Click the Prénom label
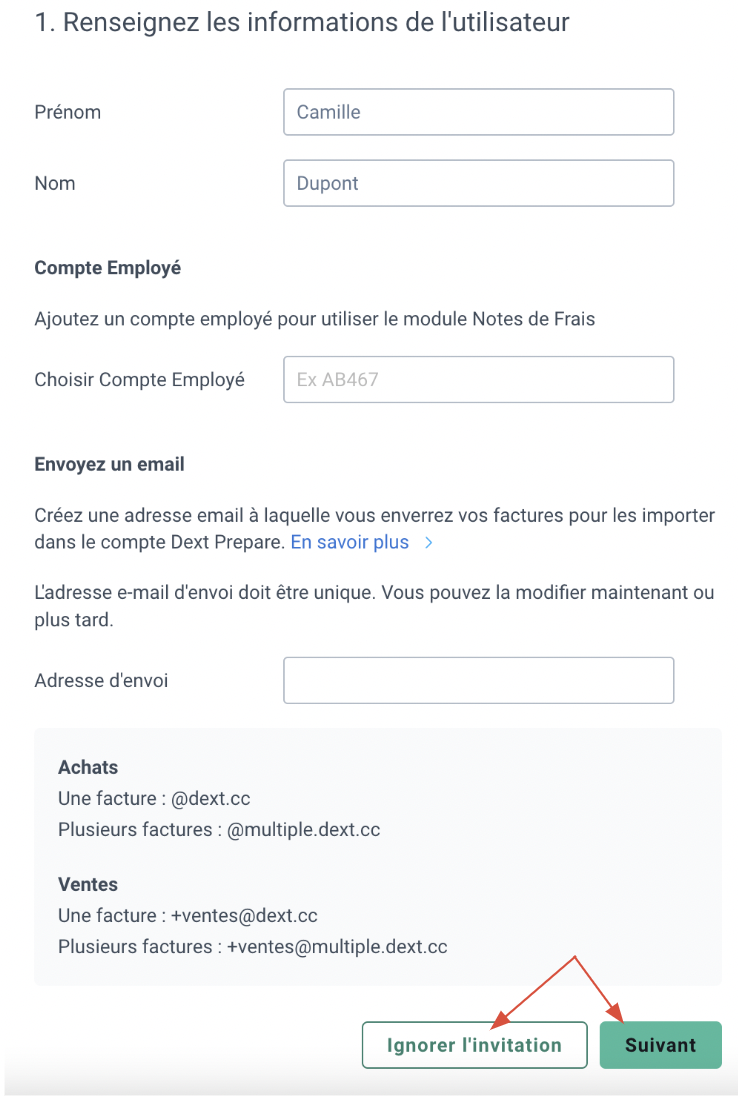Viewport: 738px width, 1096px height. tap(68, 112)
